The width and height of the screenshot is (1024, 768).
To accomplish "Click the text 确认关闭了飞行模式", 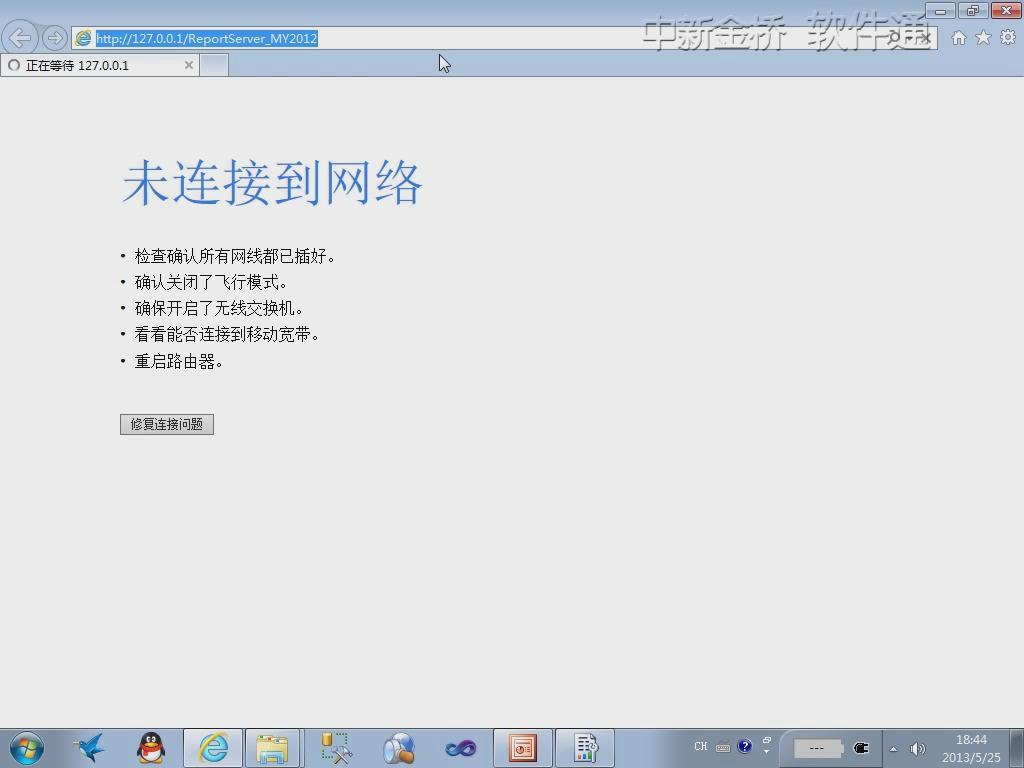I will pos(206,282).
